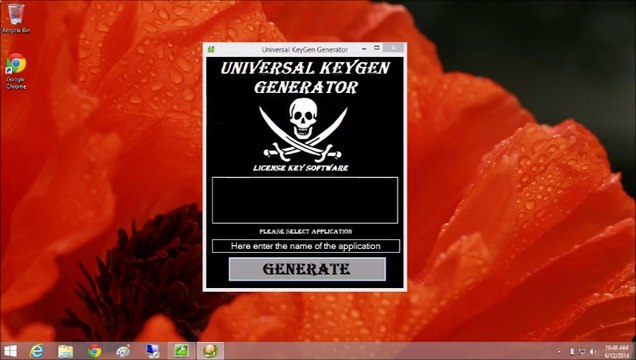The width and height of the screenshot is (636, 360).
Task: Launch Internet Explorer from the taskbar
Action: click(x=37, y=351)
